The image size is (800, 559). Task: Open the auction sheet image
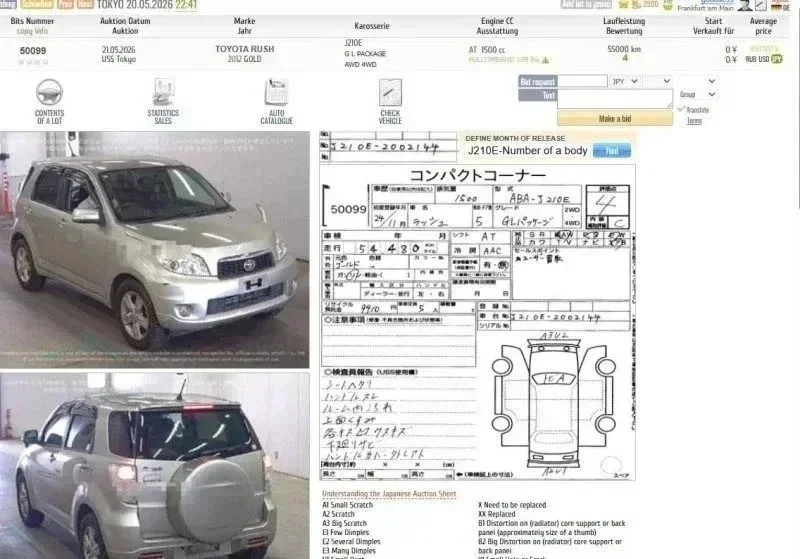point(478,322)
